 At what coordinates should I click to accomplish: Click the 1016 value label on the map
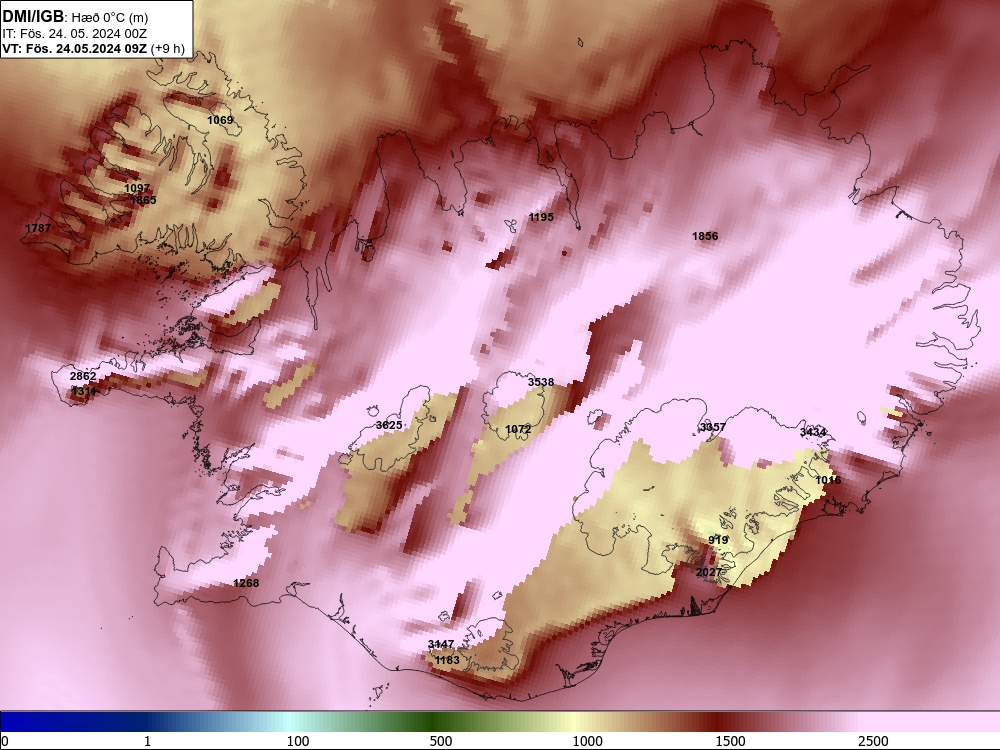[828, 480]
